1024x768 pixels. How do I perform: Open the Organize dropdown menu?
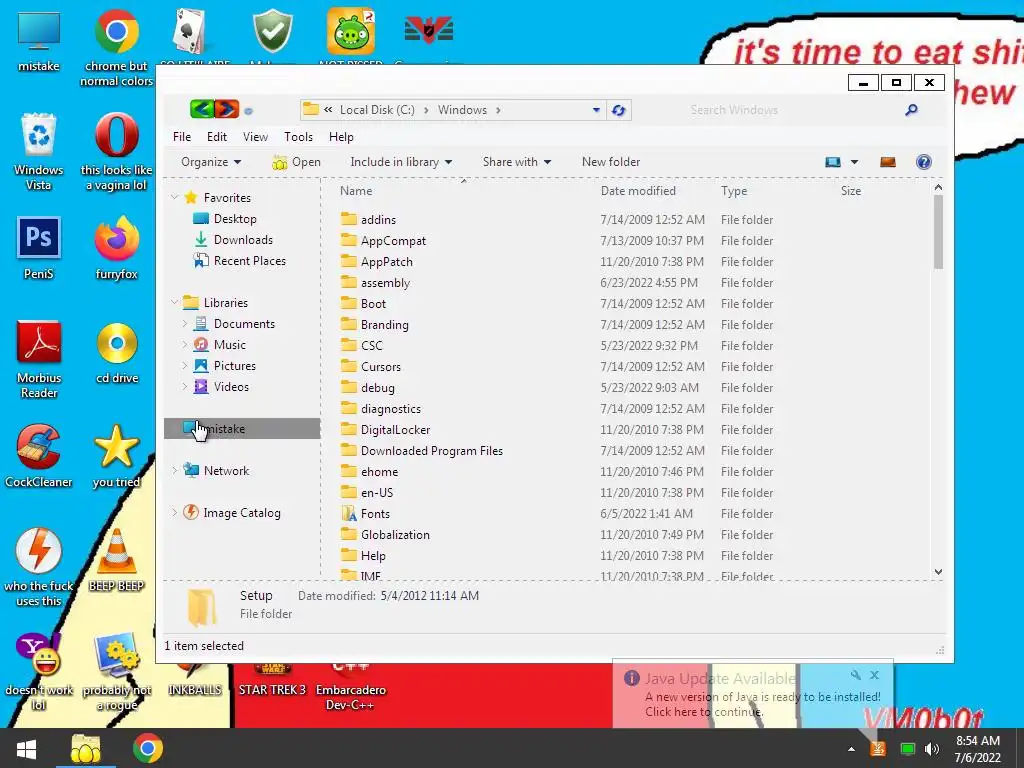tap(211, 162)
